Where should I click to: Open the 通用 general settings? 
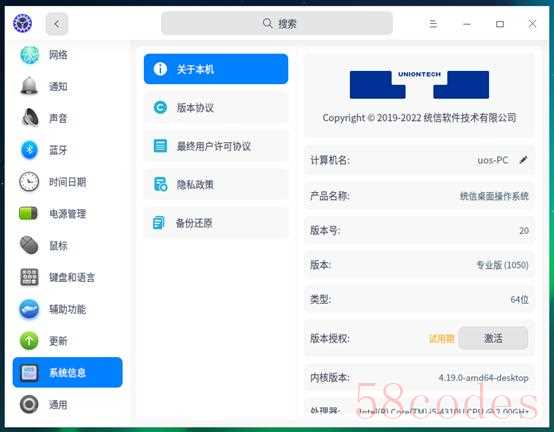67,404
